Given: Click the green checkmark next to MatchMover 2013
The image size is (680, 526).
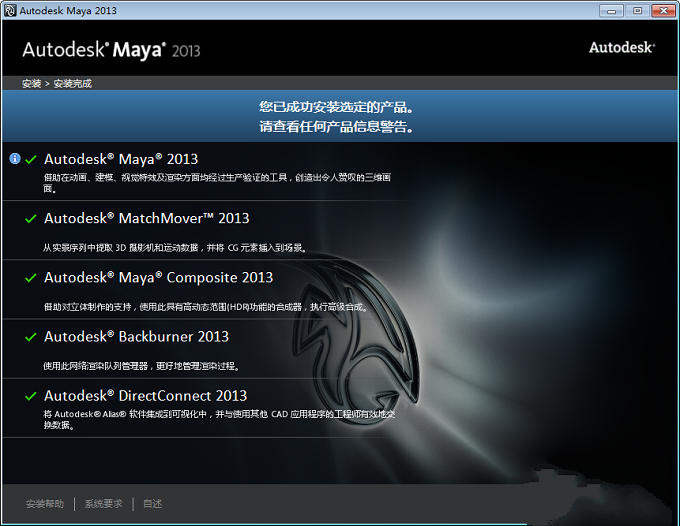Looking at the screenshot, I should 31,219.
